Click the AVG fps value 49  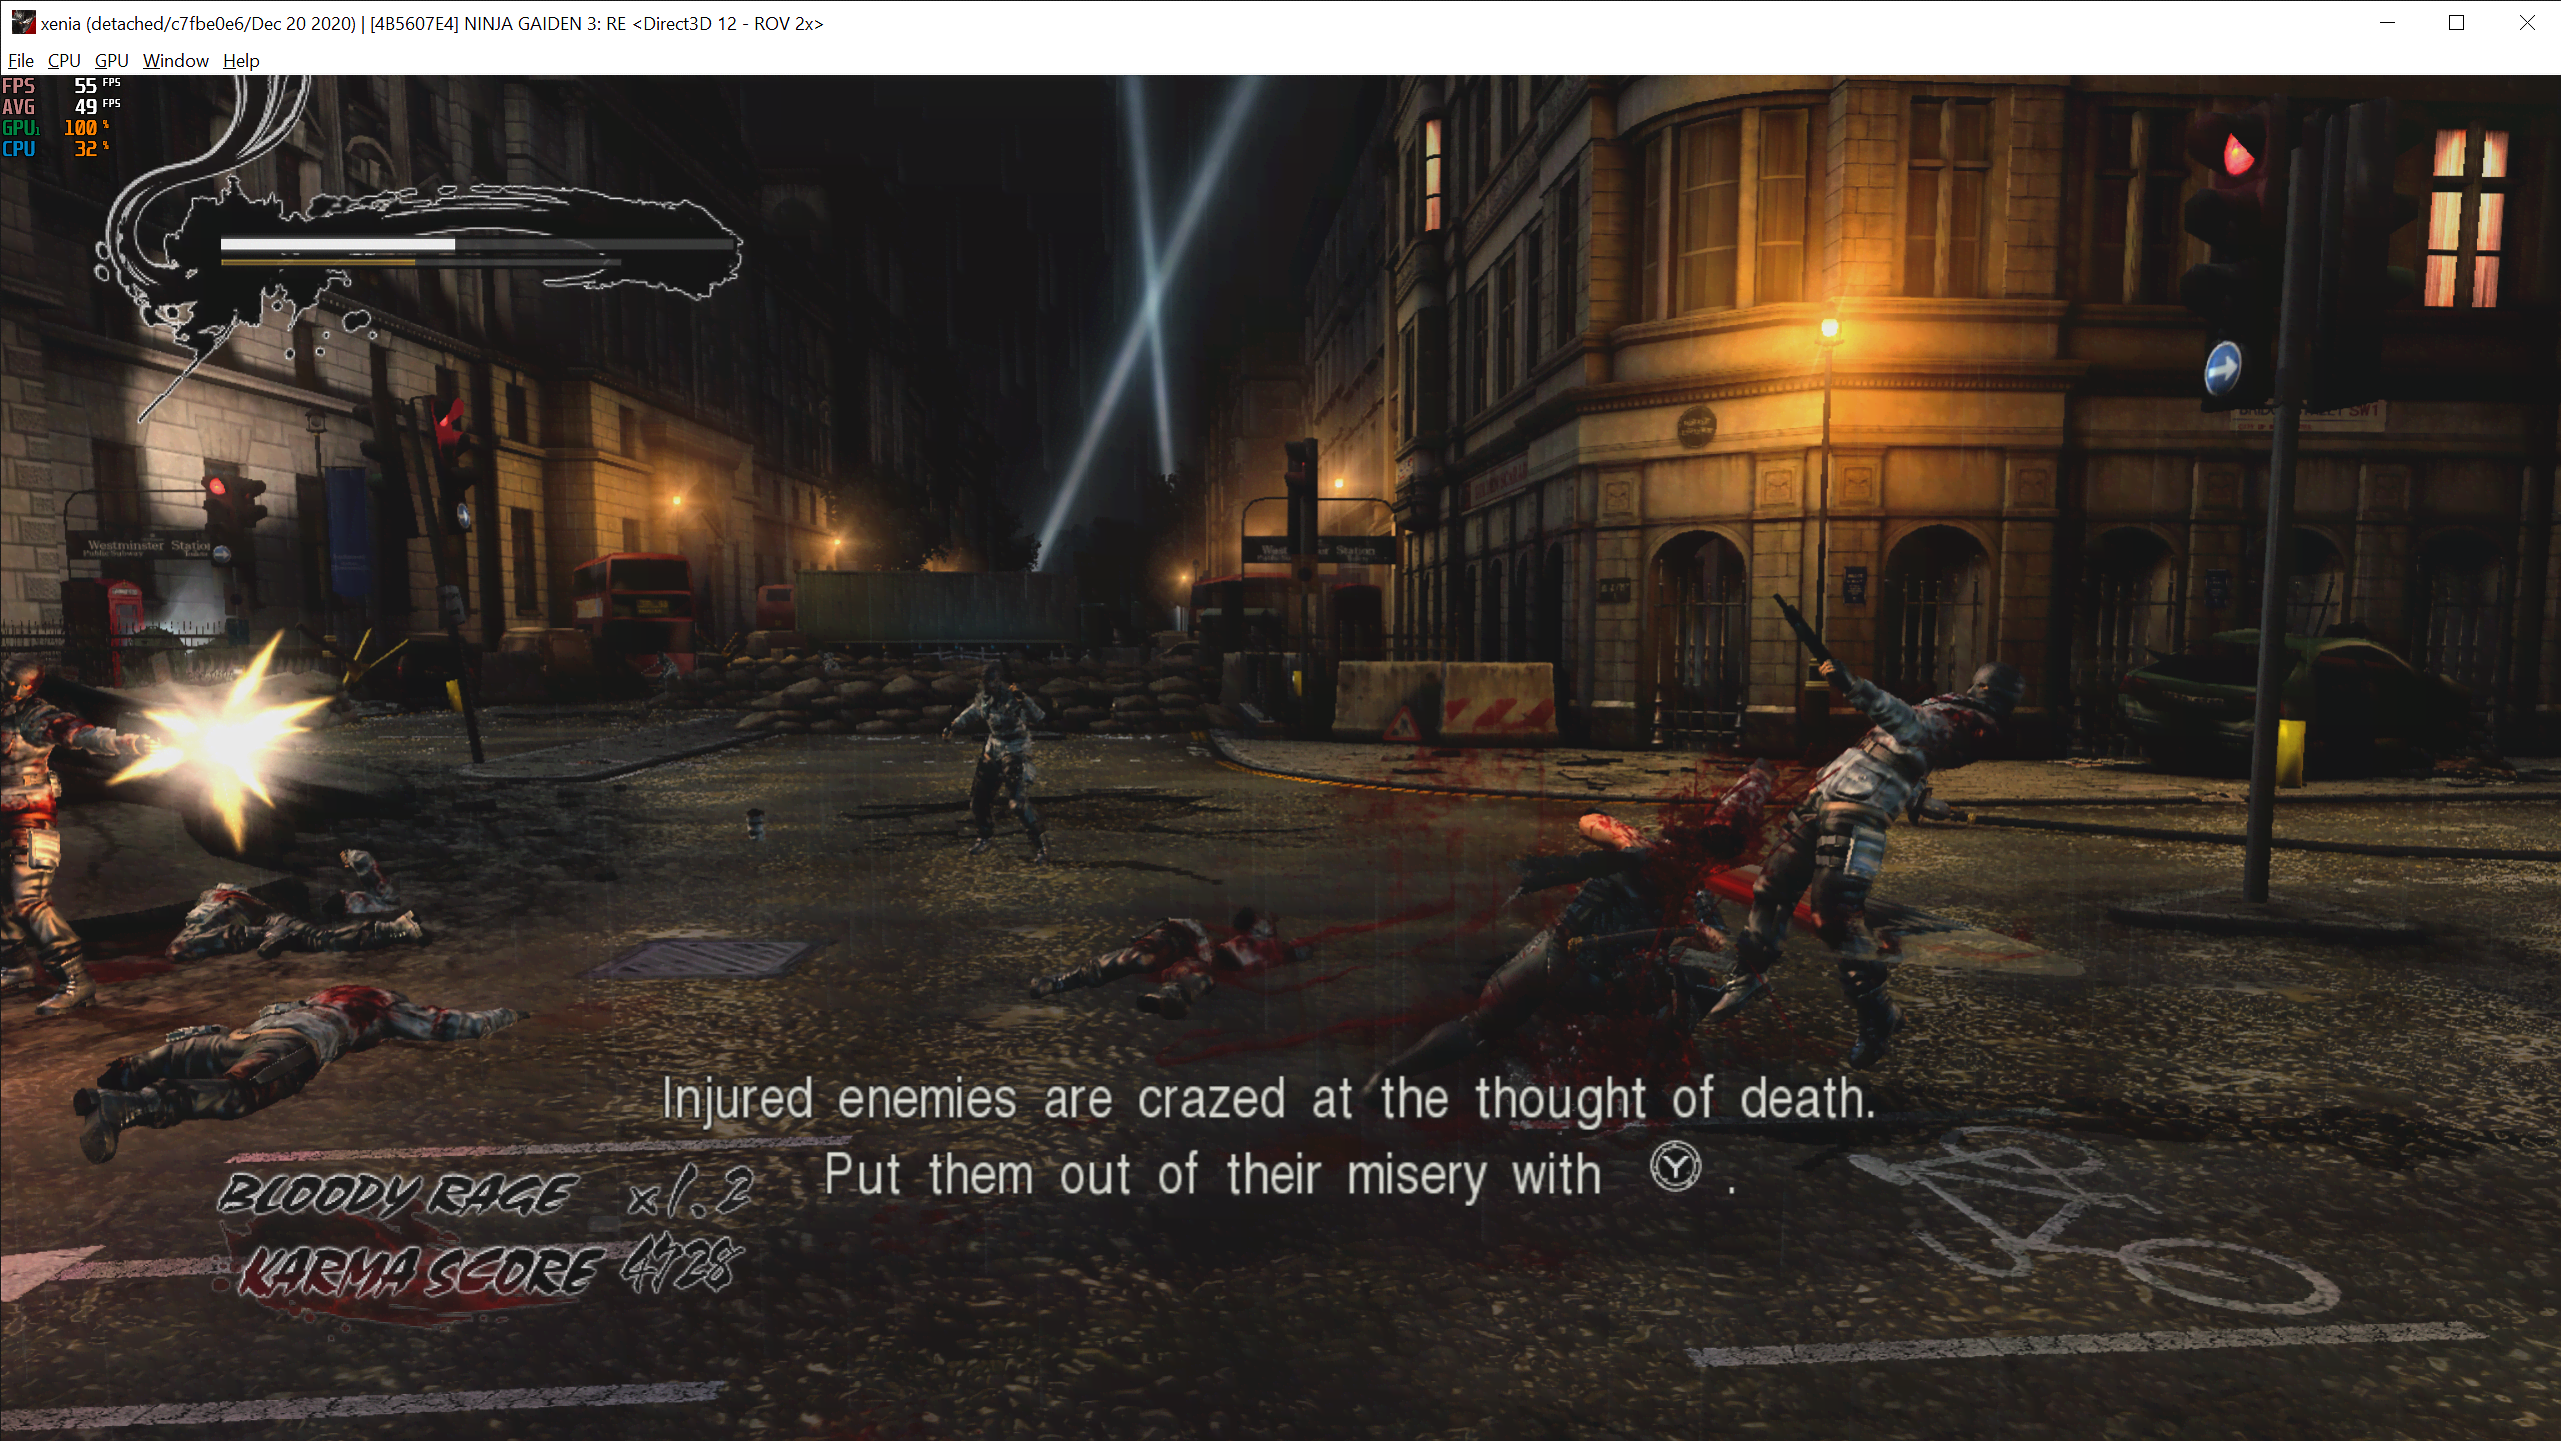(86, 107)
